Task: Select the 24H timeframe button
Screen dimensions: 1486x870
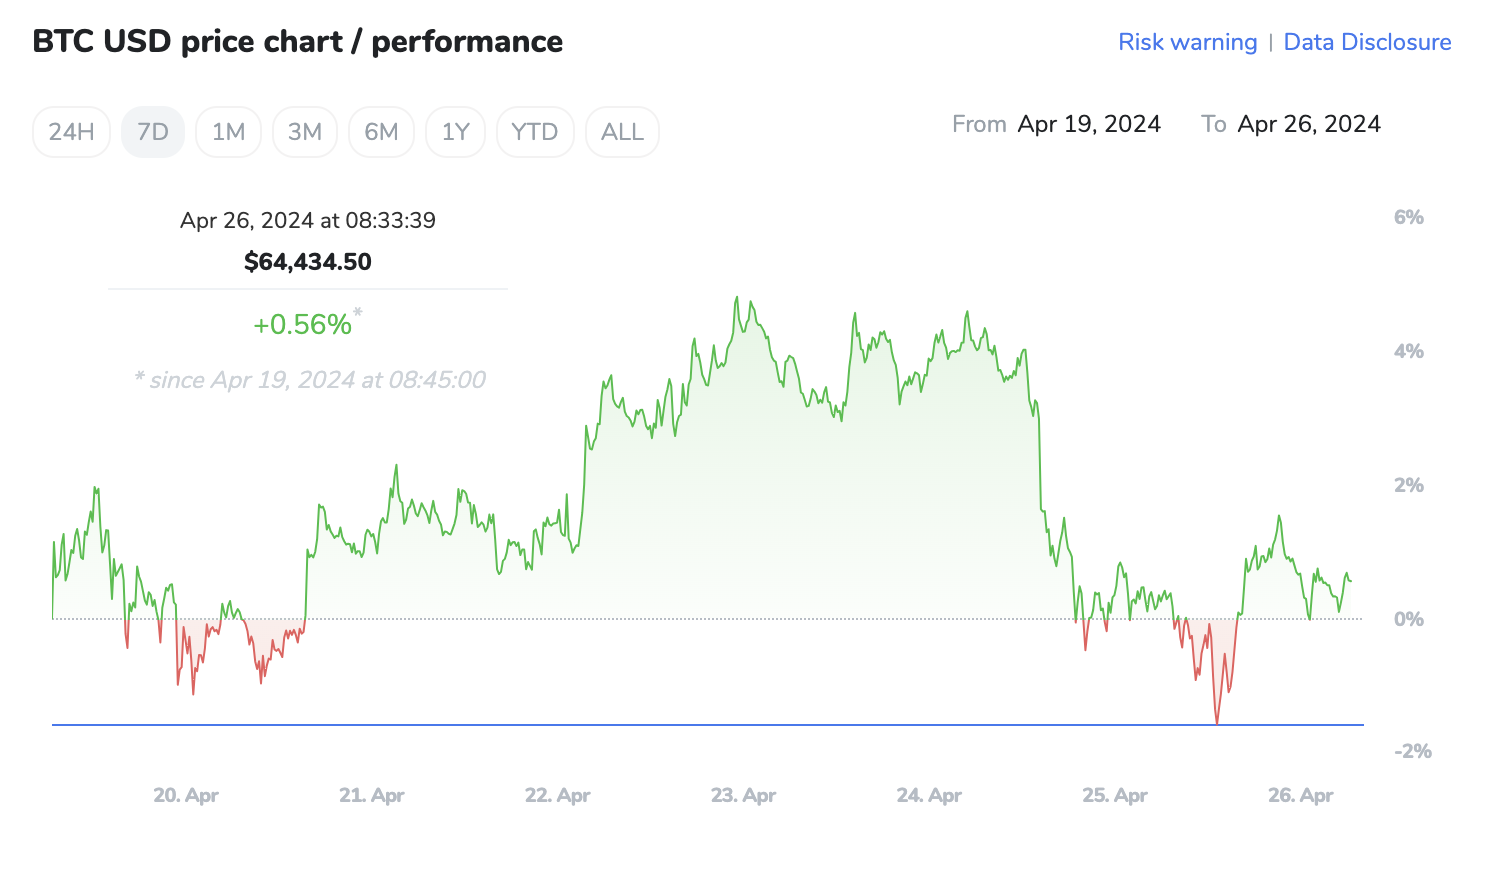Action: 70,131
